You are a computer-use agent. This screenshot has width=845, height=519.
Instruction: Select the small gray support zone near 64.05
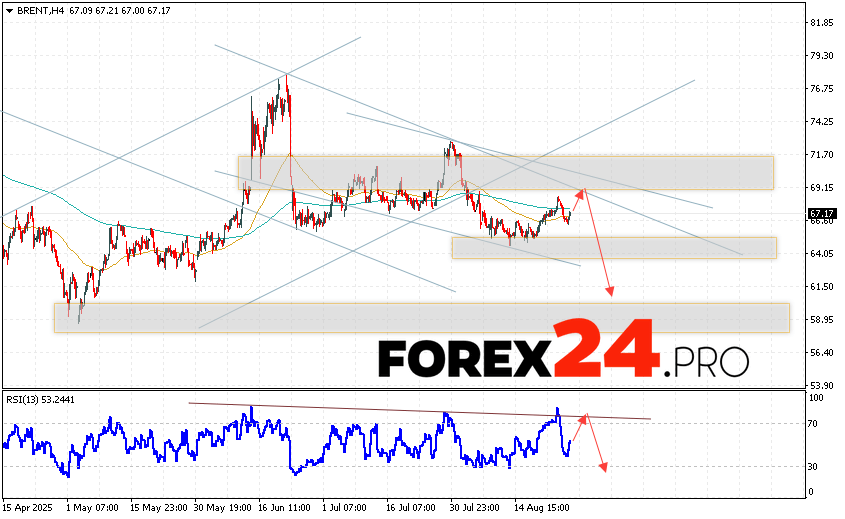pos(613,248)
